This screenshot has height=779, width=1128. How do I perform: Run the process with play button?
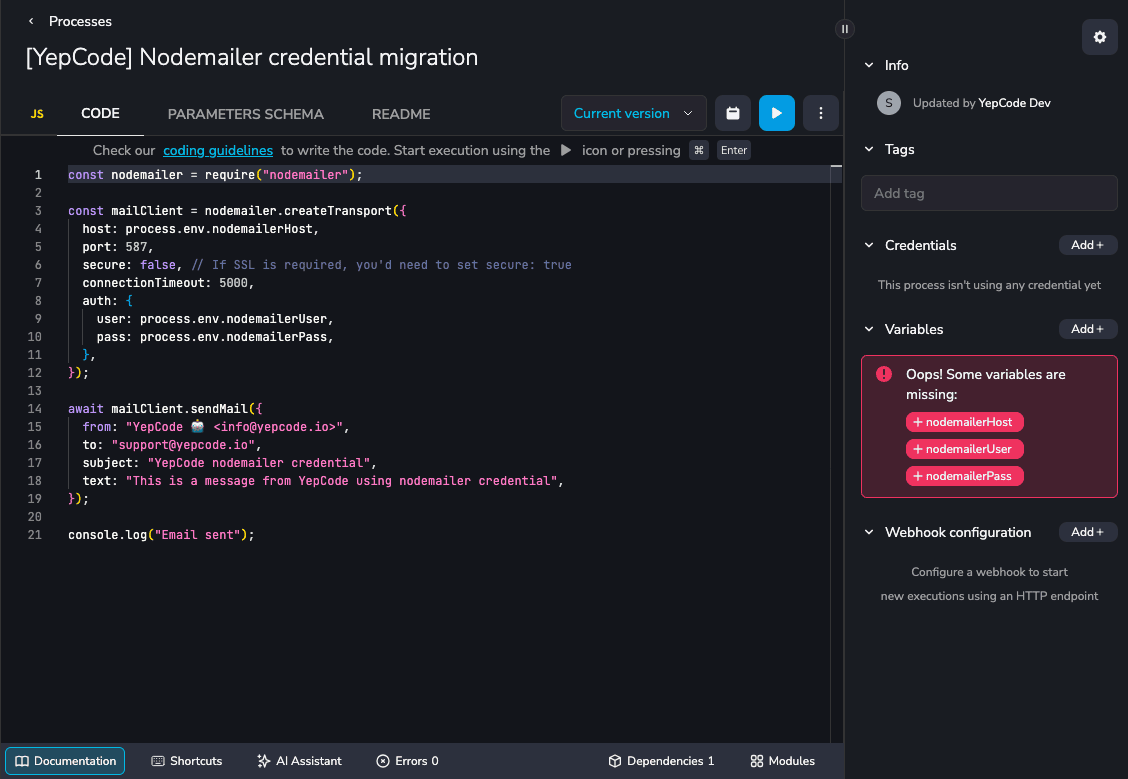776,113
